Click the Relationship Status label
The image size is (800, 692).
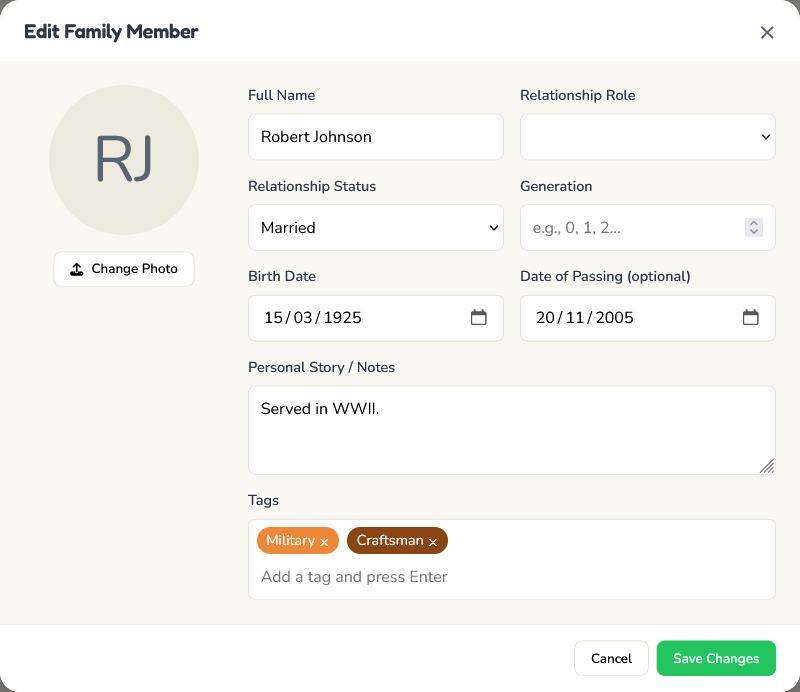[x=312, y=186]
